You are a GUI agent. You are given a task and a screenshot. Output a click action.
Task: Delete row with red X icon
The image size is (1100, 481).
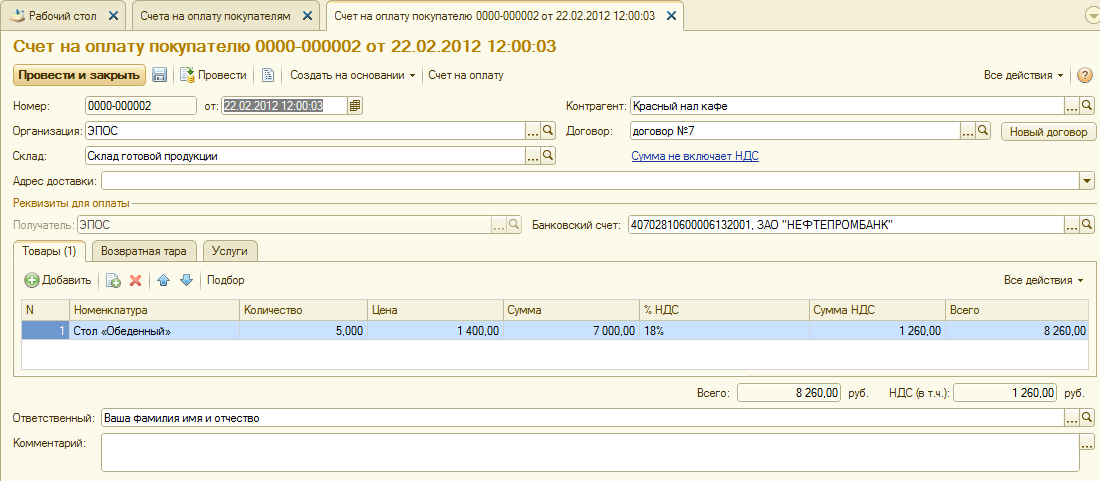click(x=136, y=280)
